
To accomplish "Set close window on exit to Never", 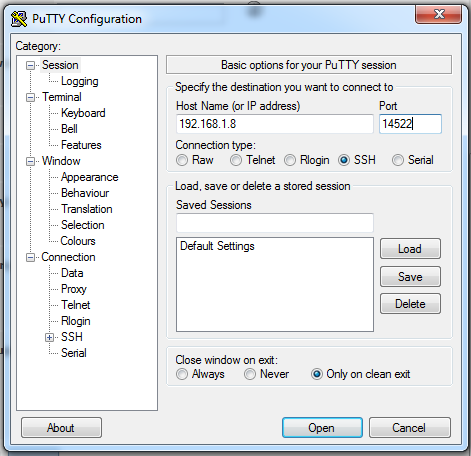I will click(x=250, y=374).
